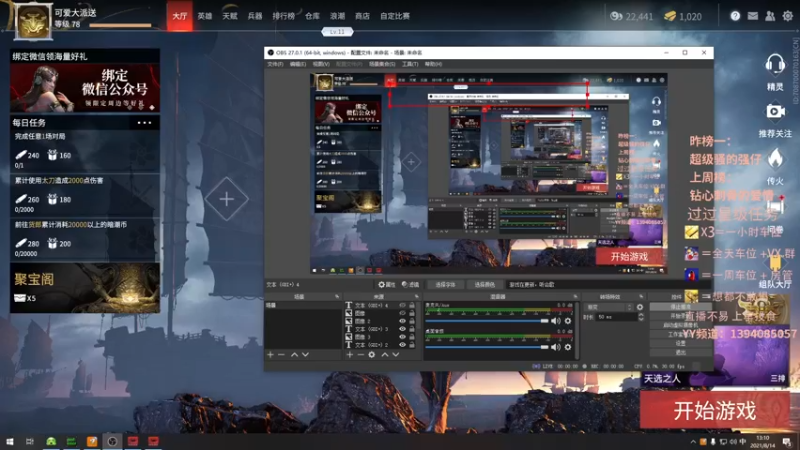Click the OBS 属性 properties button
This screenshot has height=450, width=800.
(387, 285)
